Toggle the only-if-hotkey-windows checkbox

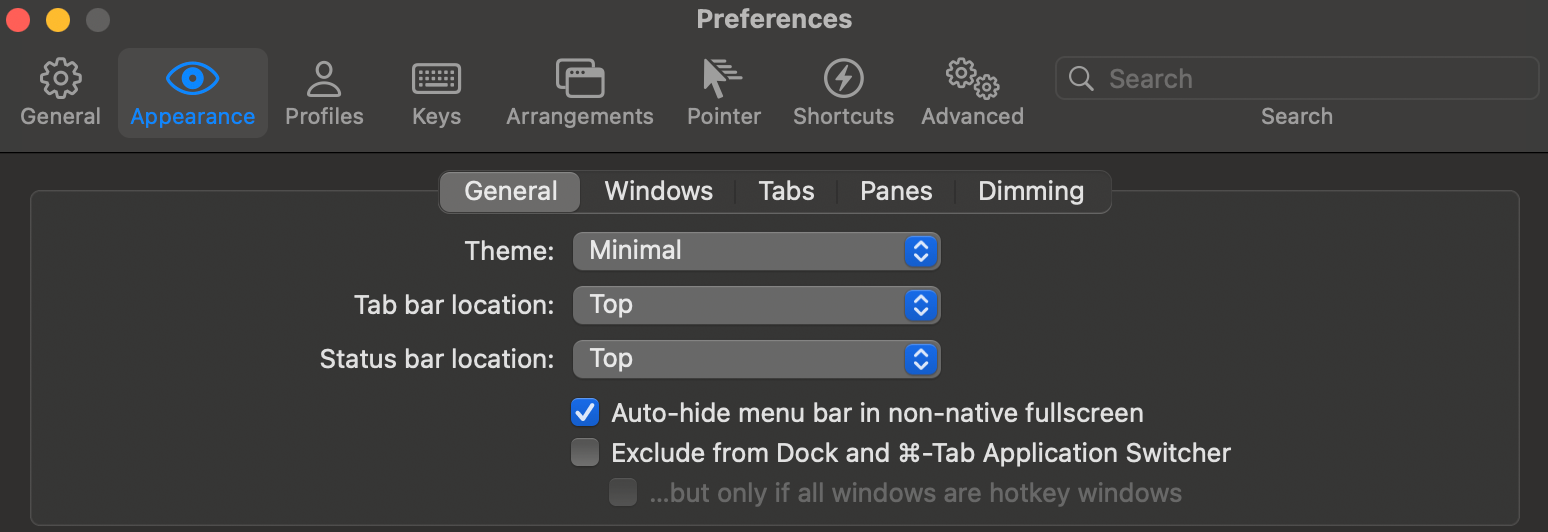tap(623, 493)
